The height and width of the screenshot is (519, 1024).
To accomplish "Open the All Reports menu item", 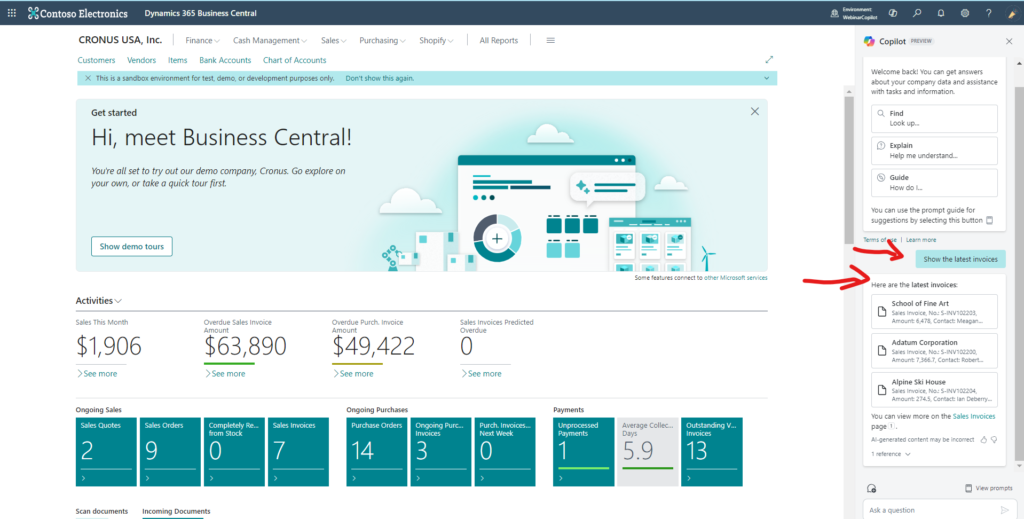I will 498,40.
